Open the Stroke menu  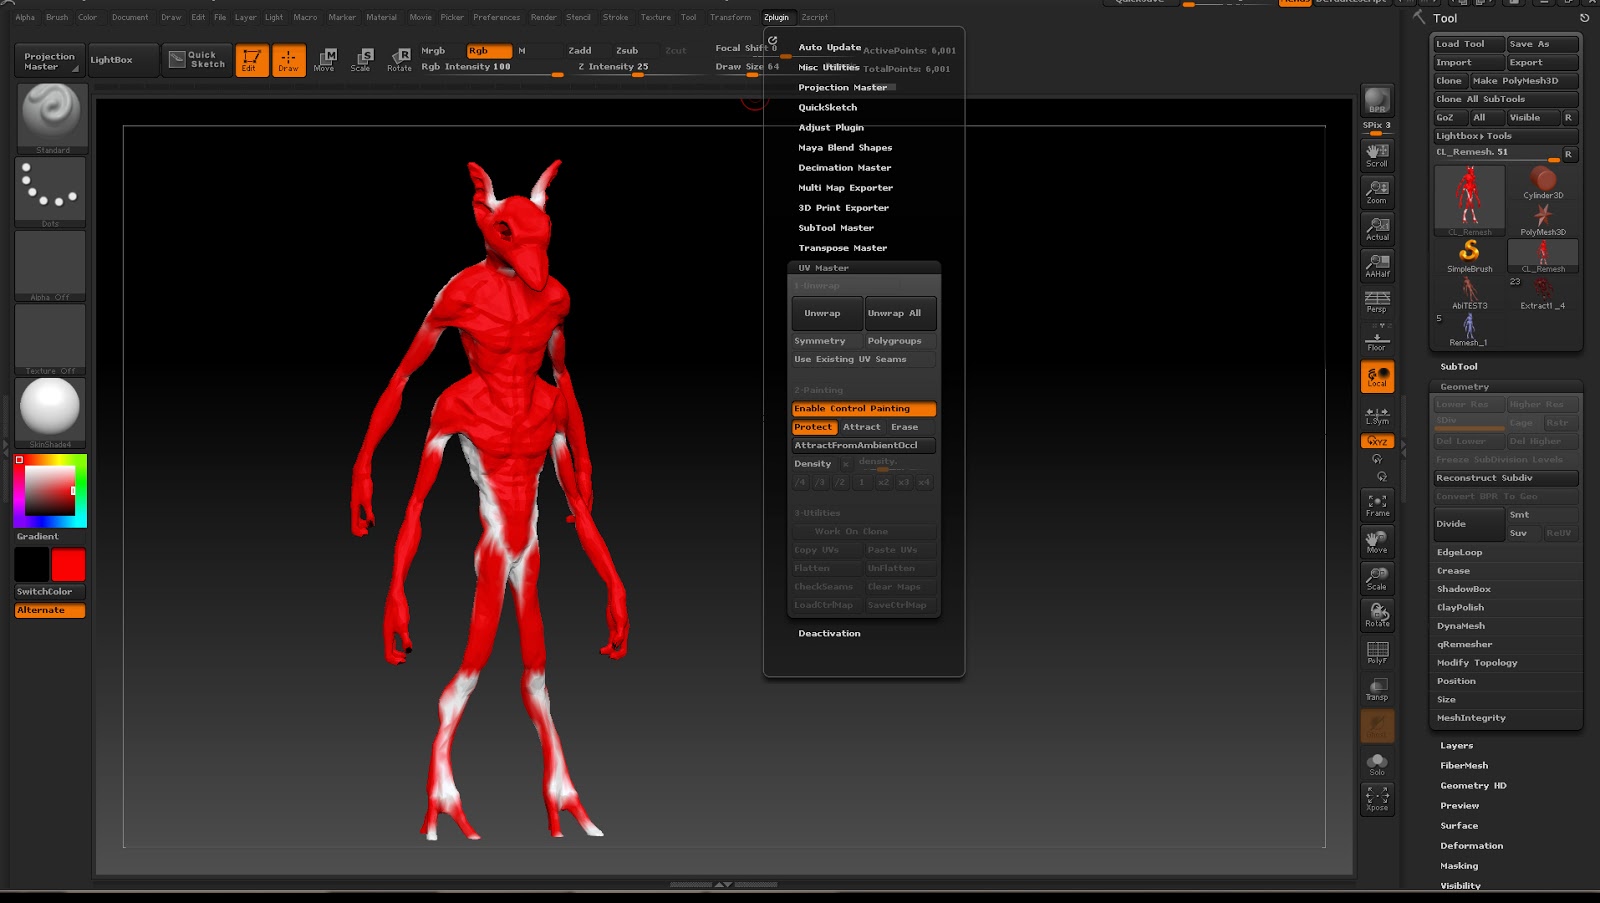(x=616, y=17)
